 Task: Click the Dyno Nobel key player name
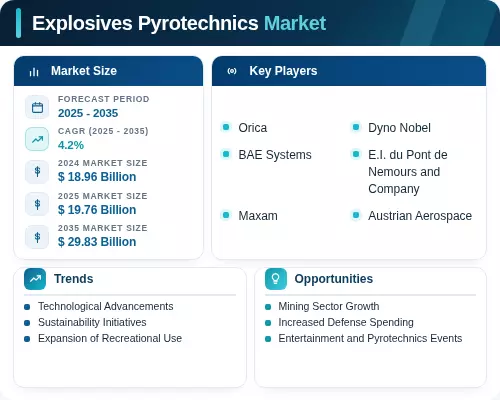coord(399,128)
